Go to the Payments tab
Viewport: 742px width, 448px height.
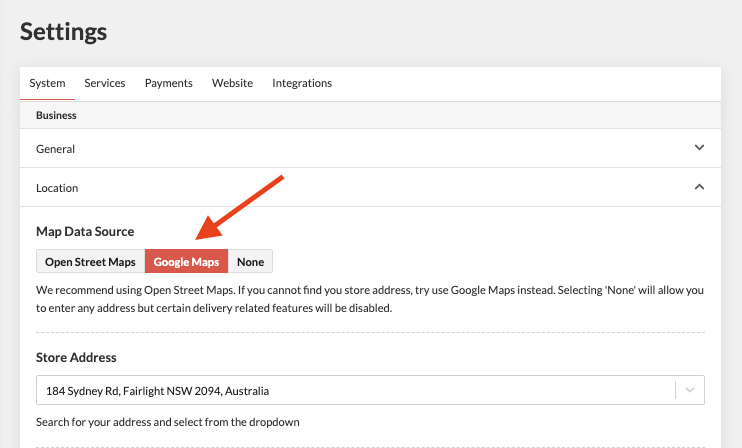[168, 83]
